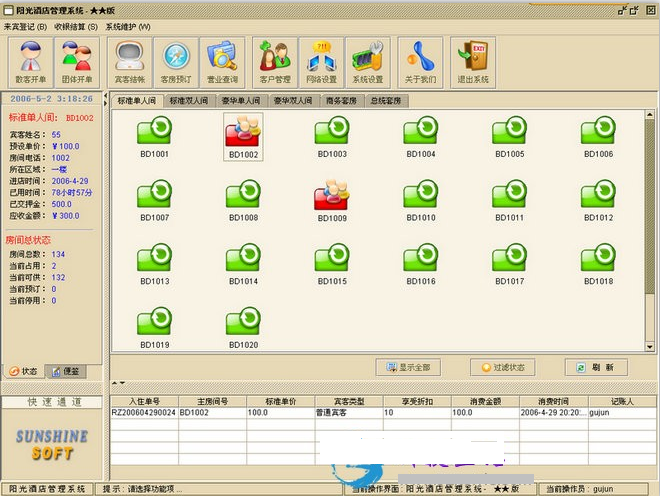Open the 收银结算 (S) menu
This screenshot has height=496, width=660.
pos(76,27)
